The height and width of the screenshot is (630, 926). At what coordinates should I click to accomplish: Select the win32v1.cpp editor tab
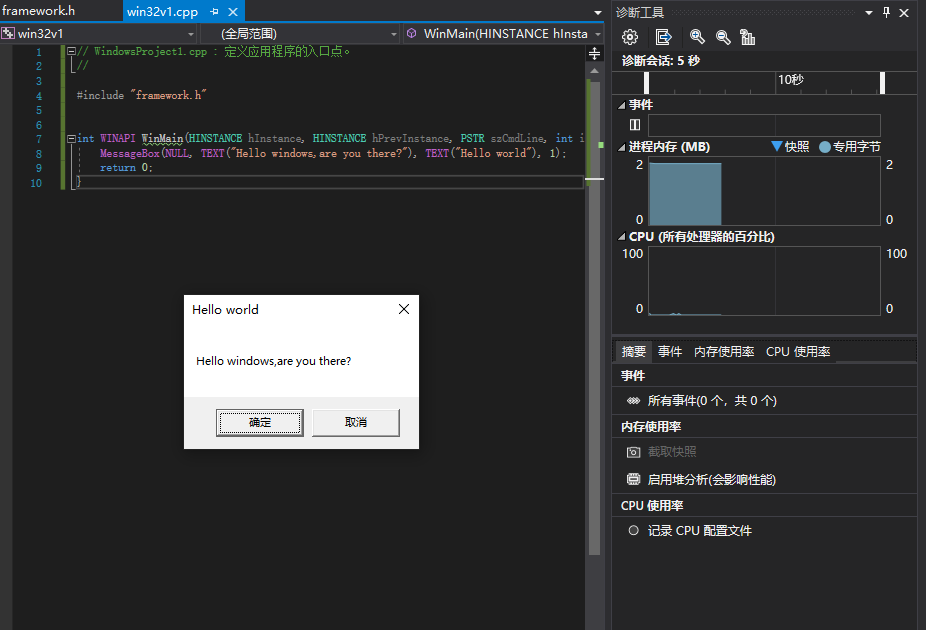(x=162, y=12)
